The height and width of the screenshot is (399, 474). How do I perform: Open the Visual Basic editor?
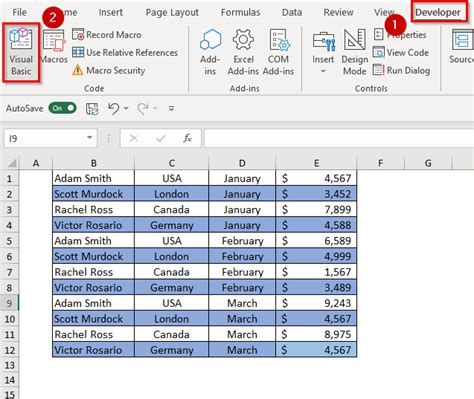(x=21, y=52)
